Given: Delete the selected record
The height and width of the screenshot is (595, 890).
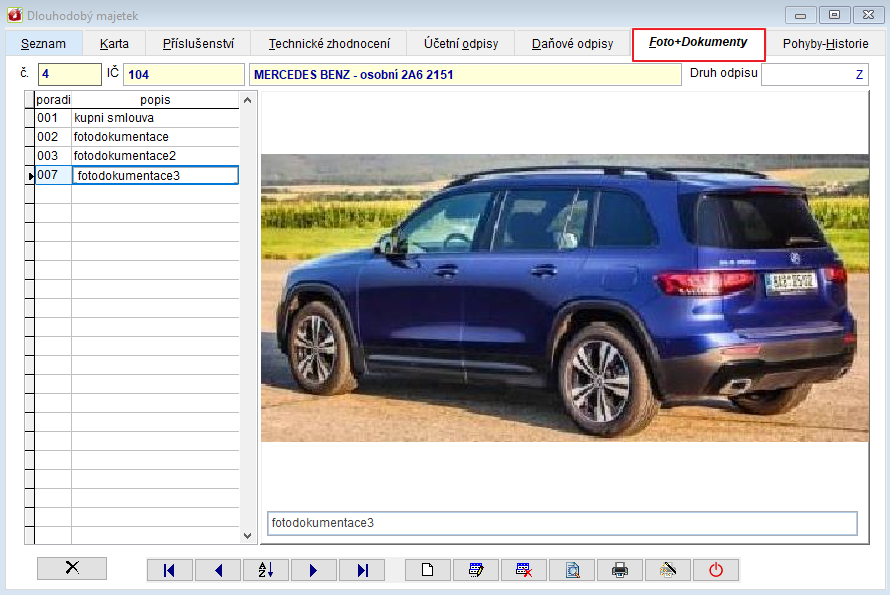Looking at the screenshot, I should 524,570.
